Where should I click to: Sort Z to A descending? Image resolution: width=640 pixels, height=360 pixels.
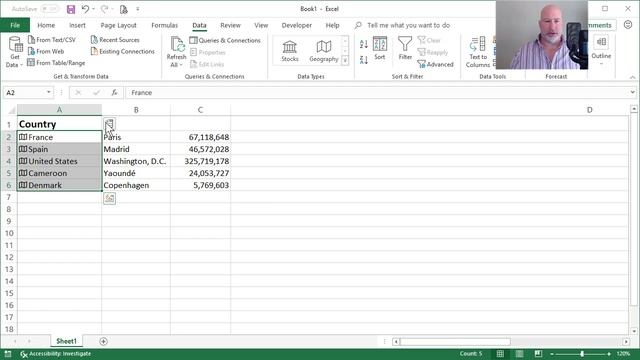click(364, 60)
